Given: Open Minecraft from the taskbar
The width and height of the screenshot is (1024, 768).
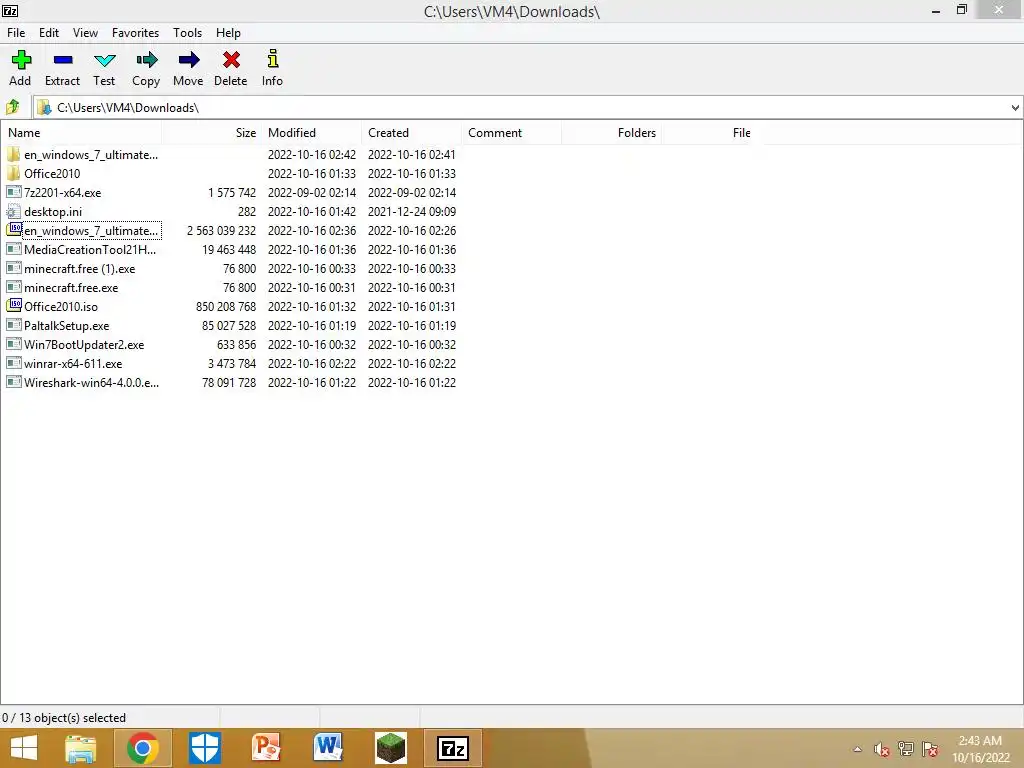Looking at the screenshot, I should click(391, 748).
